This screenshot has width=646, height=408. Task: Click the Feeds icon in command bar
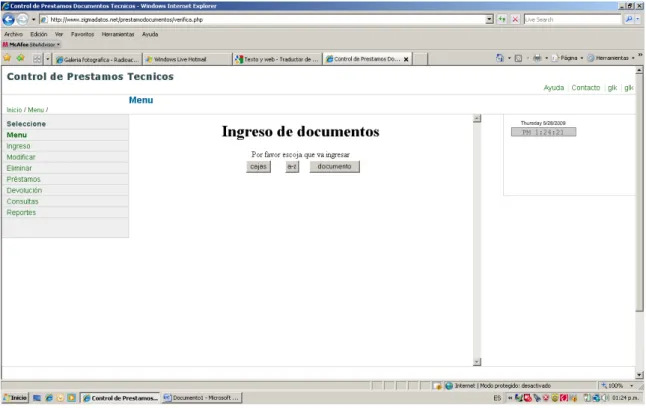pyautogui.click(x=518, y=58)
